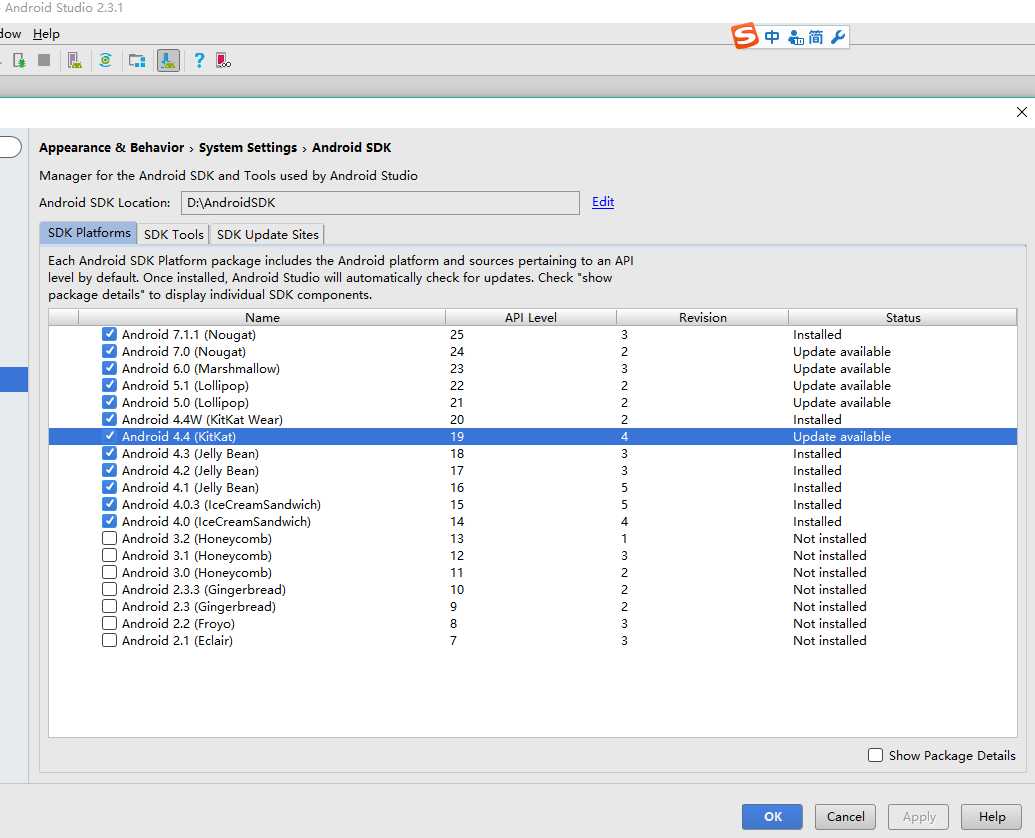
Task: Click Installed status for Android 7.1.1
Action: (x=817, y=335)
